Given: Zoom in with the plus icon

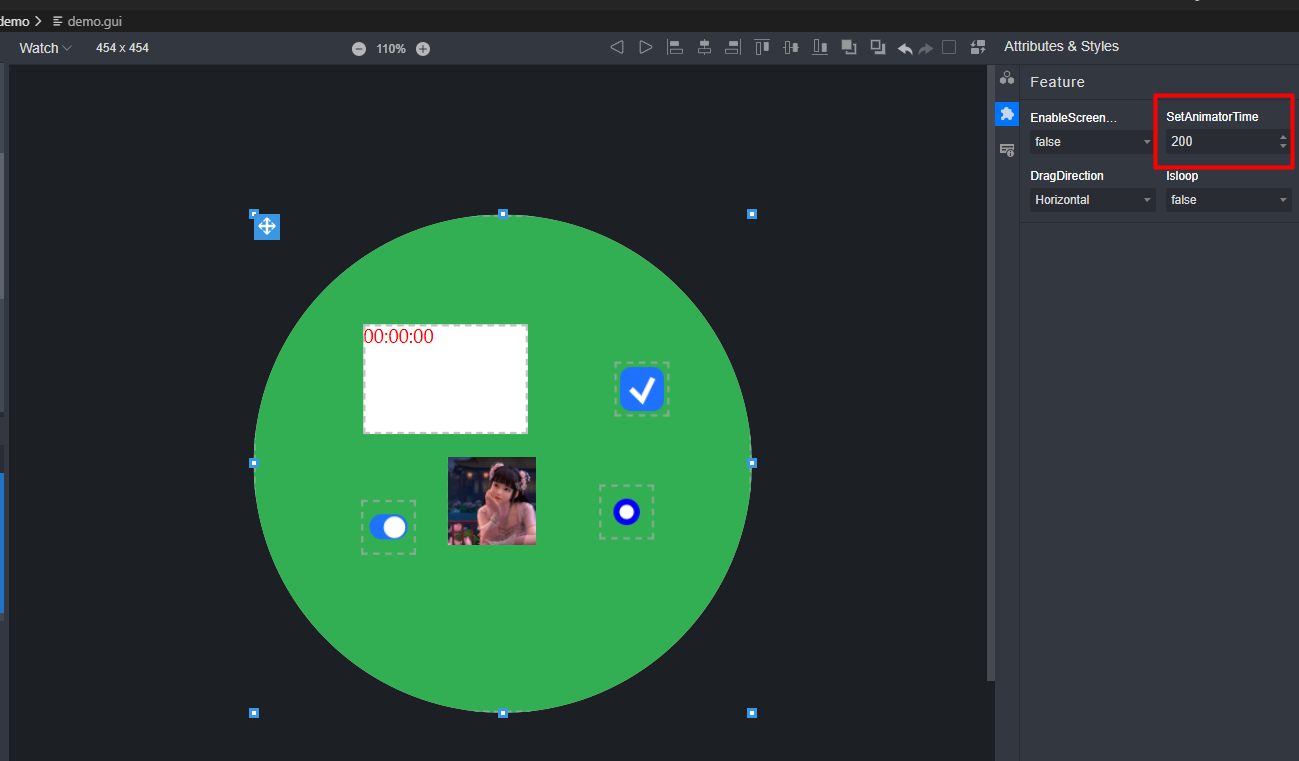Looking at the screenshot, I should tap(423, 49).
